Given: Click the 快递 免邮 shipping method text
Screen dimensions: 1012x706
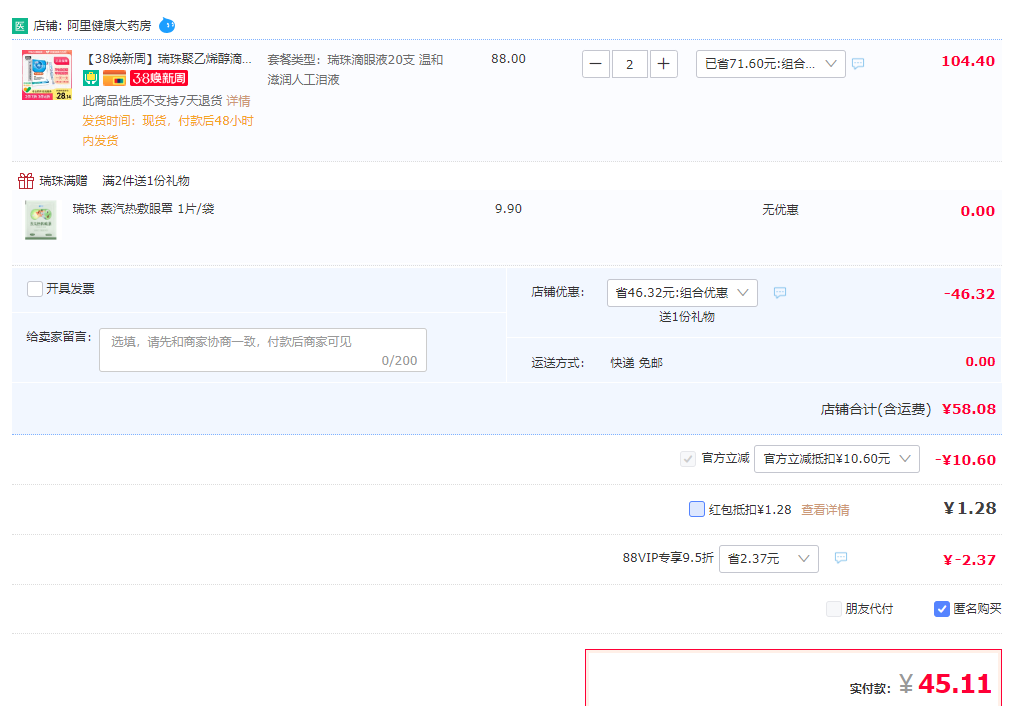Looking at the screenshot, I should [x=636, y=363].
